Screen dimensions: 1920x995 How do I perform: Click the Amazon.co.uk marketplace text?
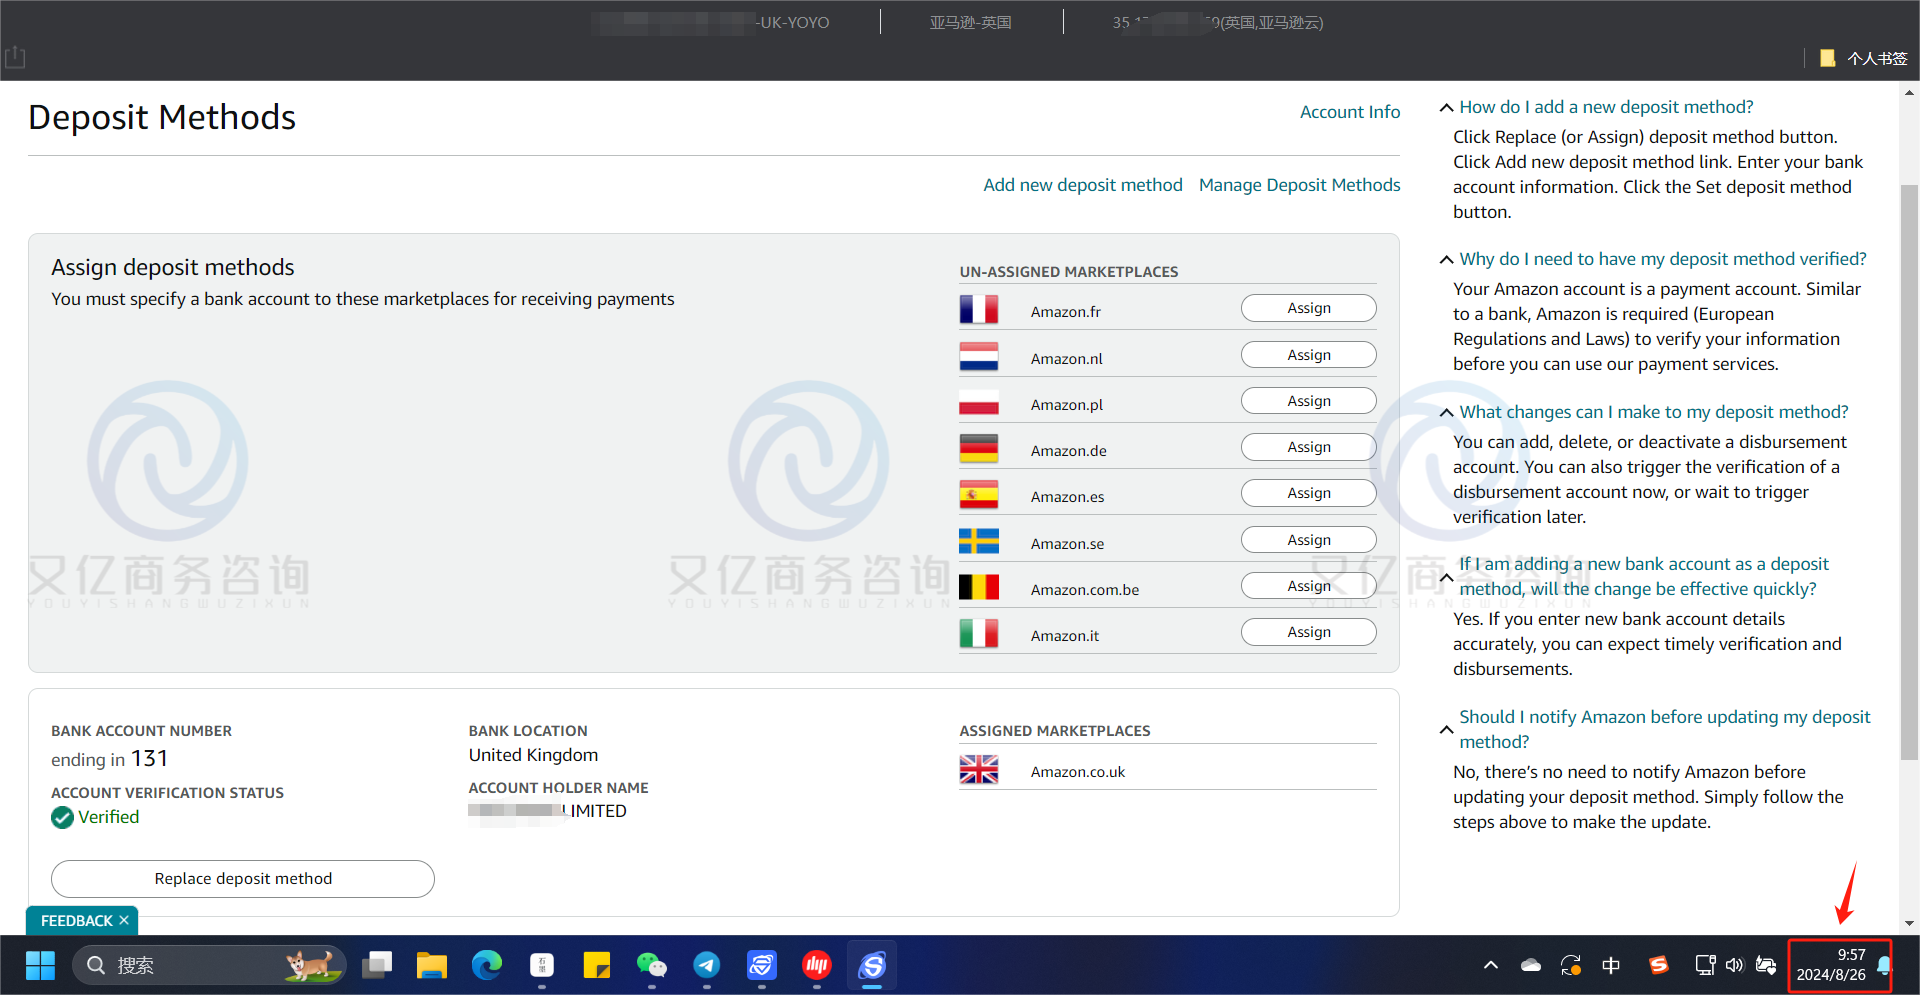point(1077,772)
